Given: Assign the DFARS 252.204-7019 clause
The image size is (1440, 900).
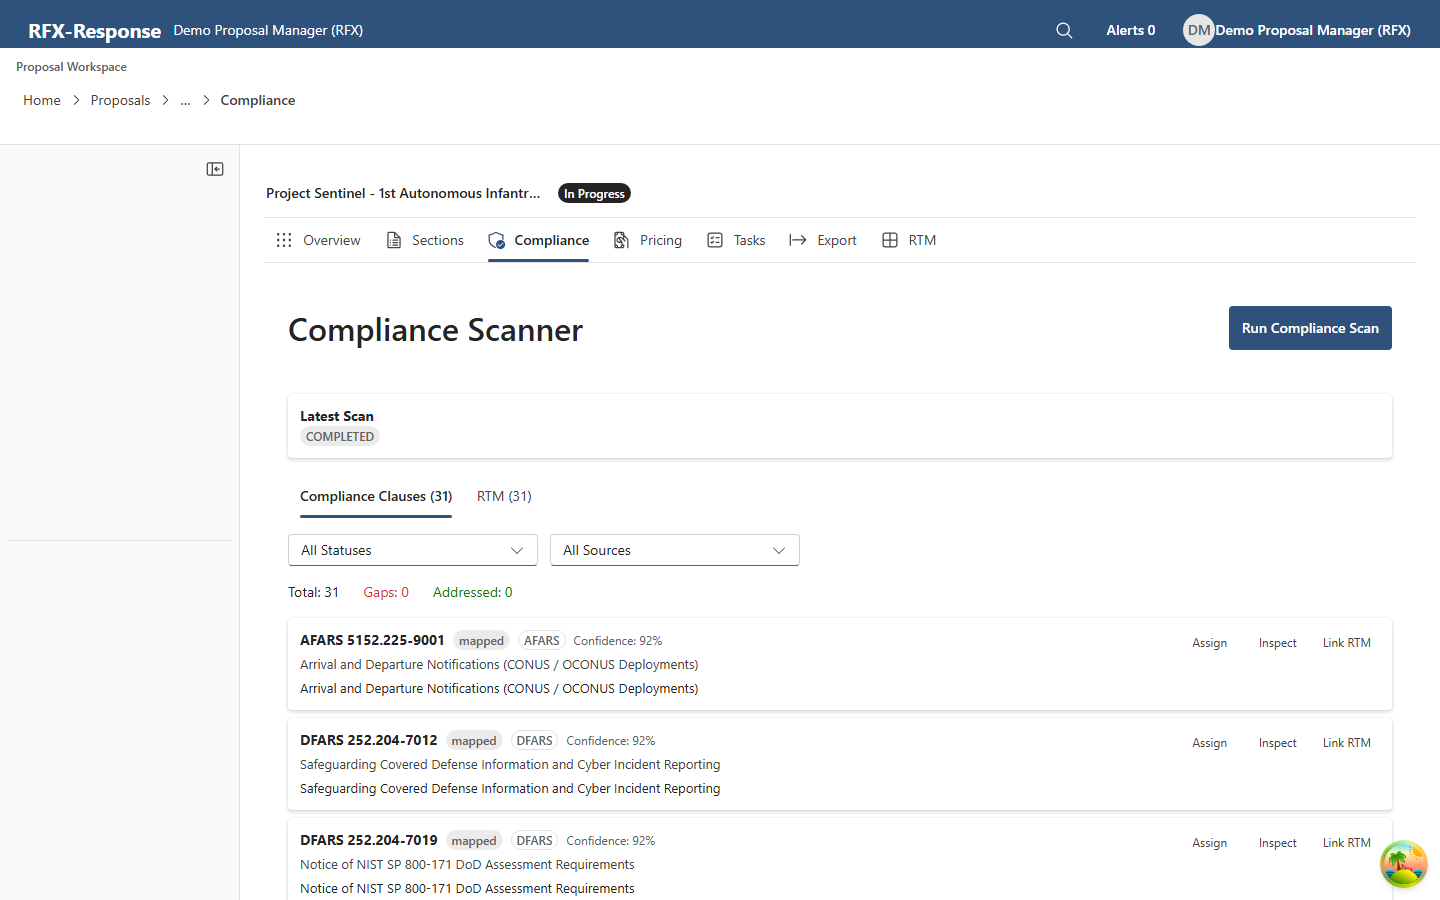Looking at the screenshot, I should pyautogui.click(x=1209, y=843).
